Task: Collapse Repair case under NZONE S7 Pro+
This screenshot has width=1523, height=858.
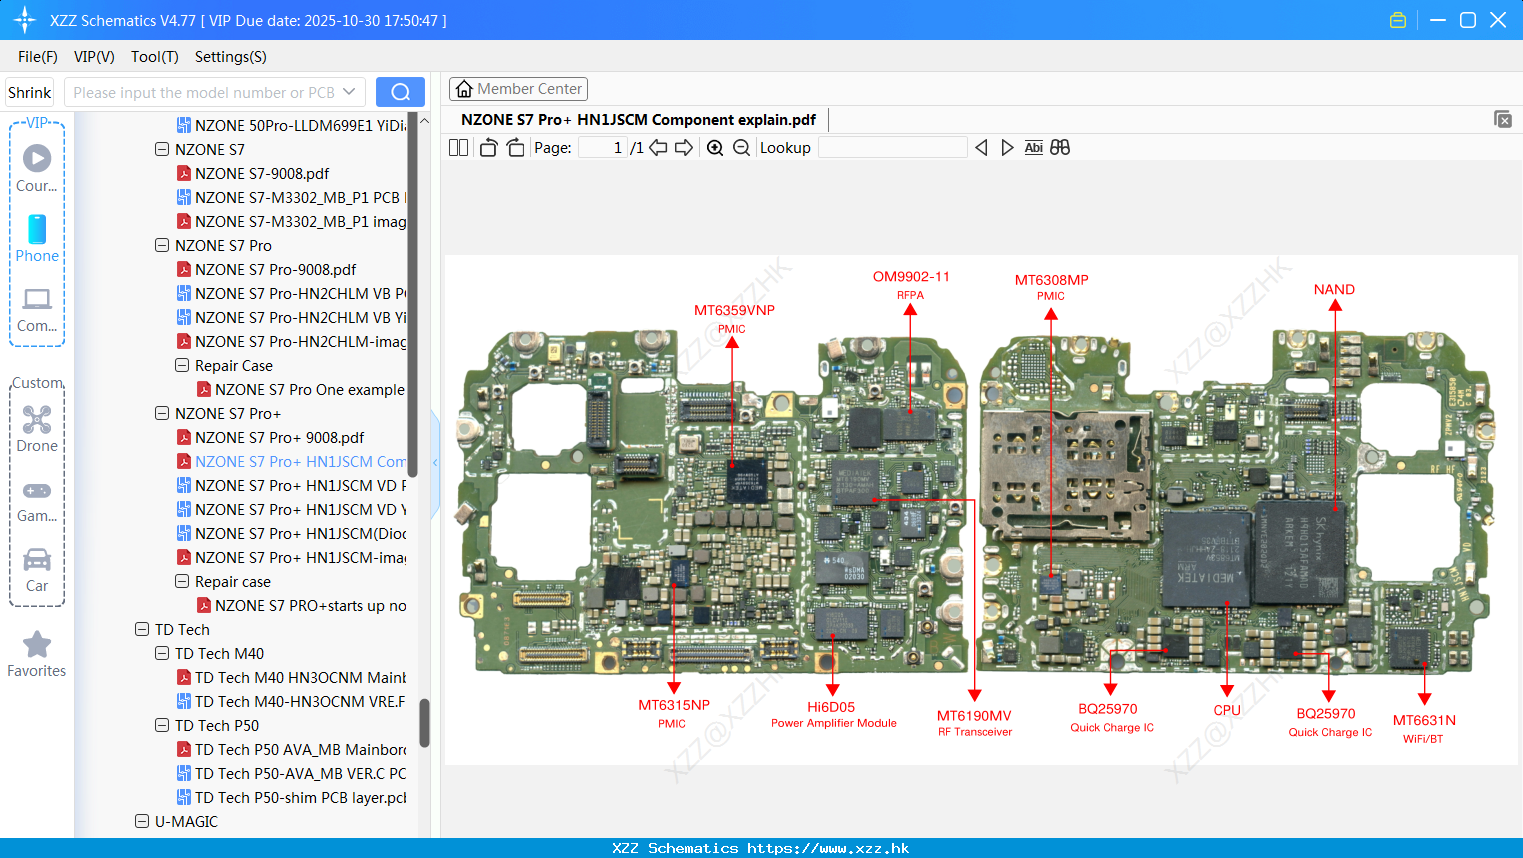Action: [182, 581]
